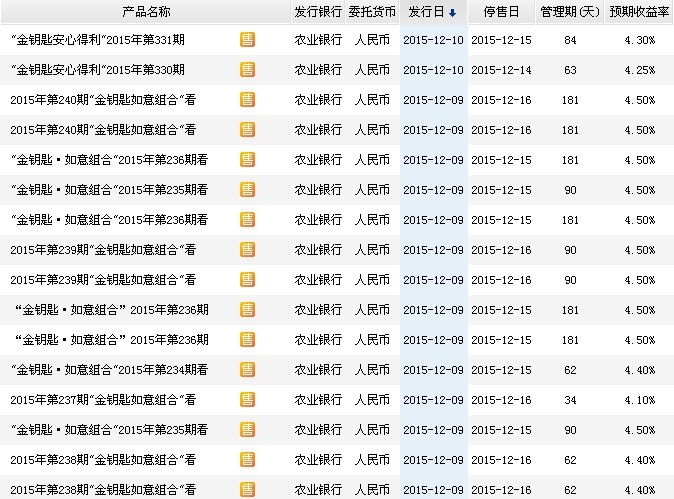Sort by the 委托货币 column header
Screen dimensions: 674x499
[x=372, y=12]
